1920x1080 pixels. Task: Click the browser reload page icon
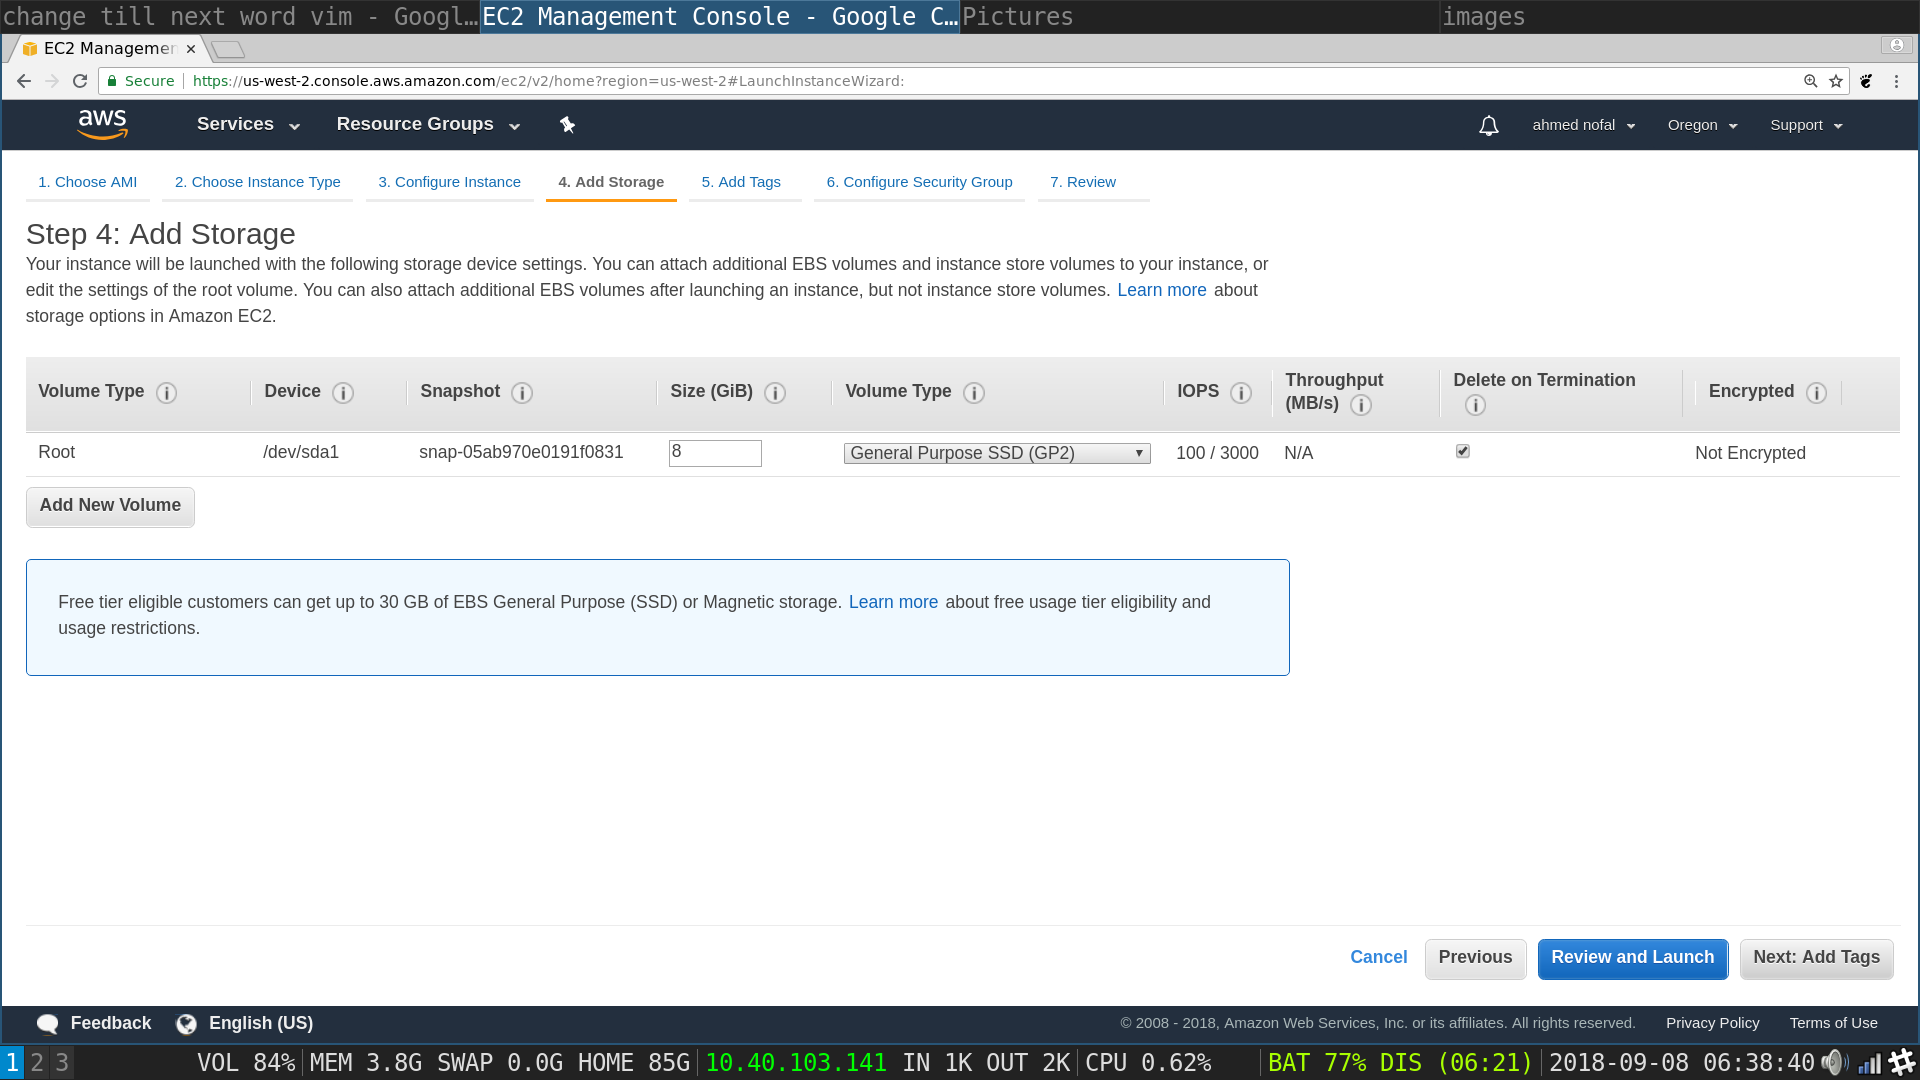[80, 81]
